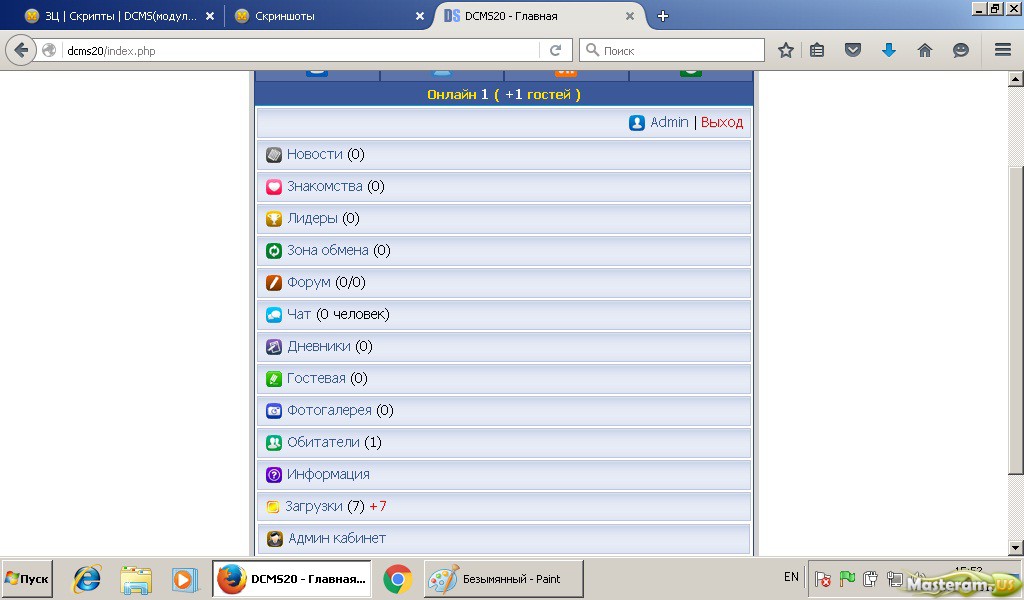Open the Дневники link
This screenshot has height=600, width=1024.
(319, 347)
